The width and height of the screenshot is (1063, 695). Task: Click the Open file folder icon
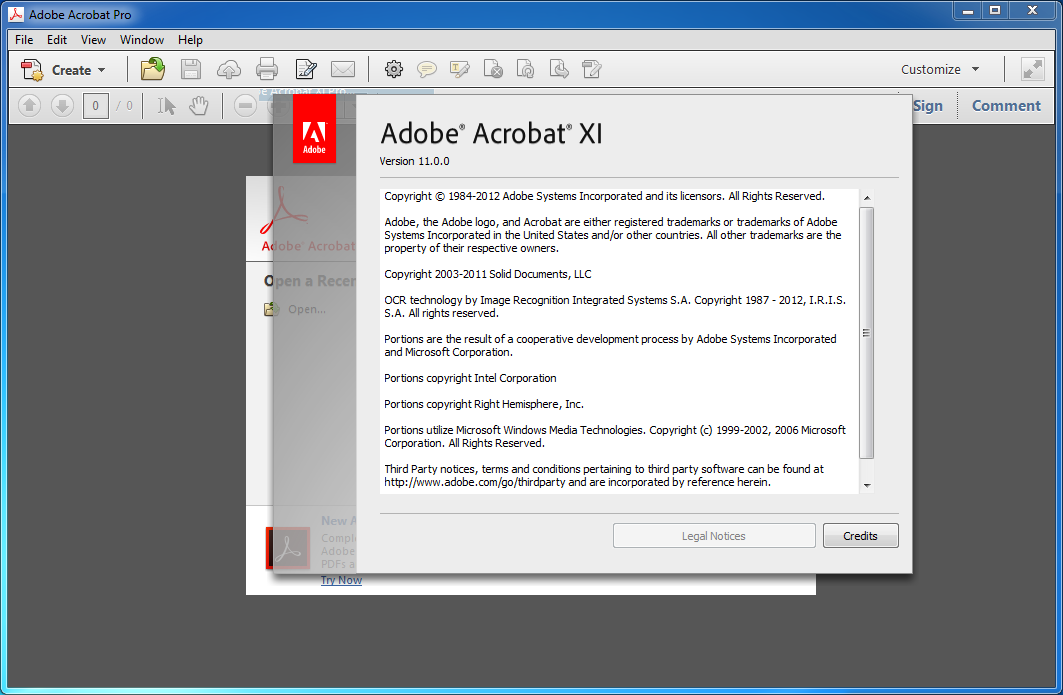point(153,69)
